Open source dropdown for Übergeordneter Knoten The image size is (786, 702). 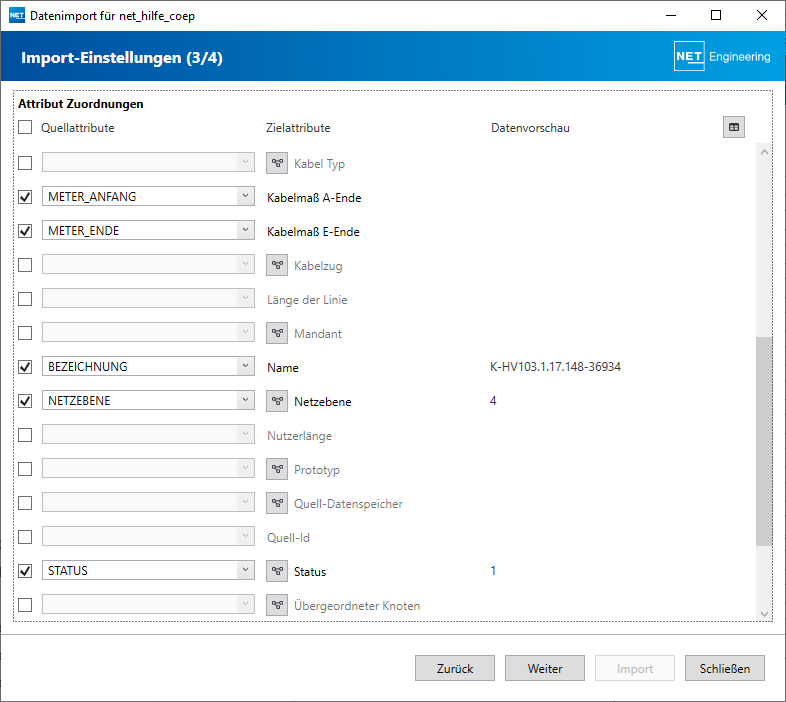pyautogui.click(x=148, y=604)
